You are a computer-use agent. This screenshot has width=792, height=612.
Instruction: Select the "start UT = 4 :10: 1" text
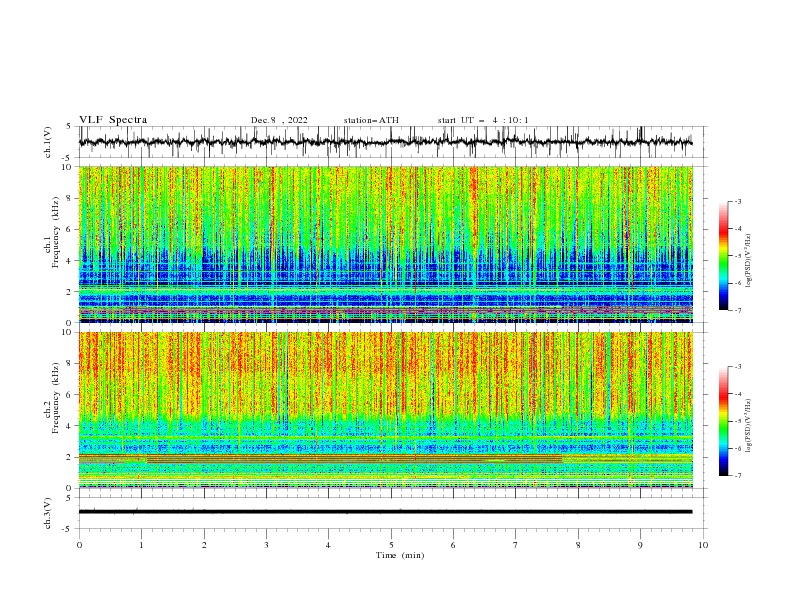tap(482, 120)
